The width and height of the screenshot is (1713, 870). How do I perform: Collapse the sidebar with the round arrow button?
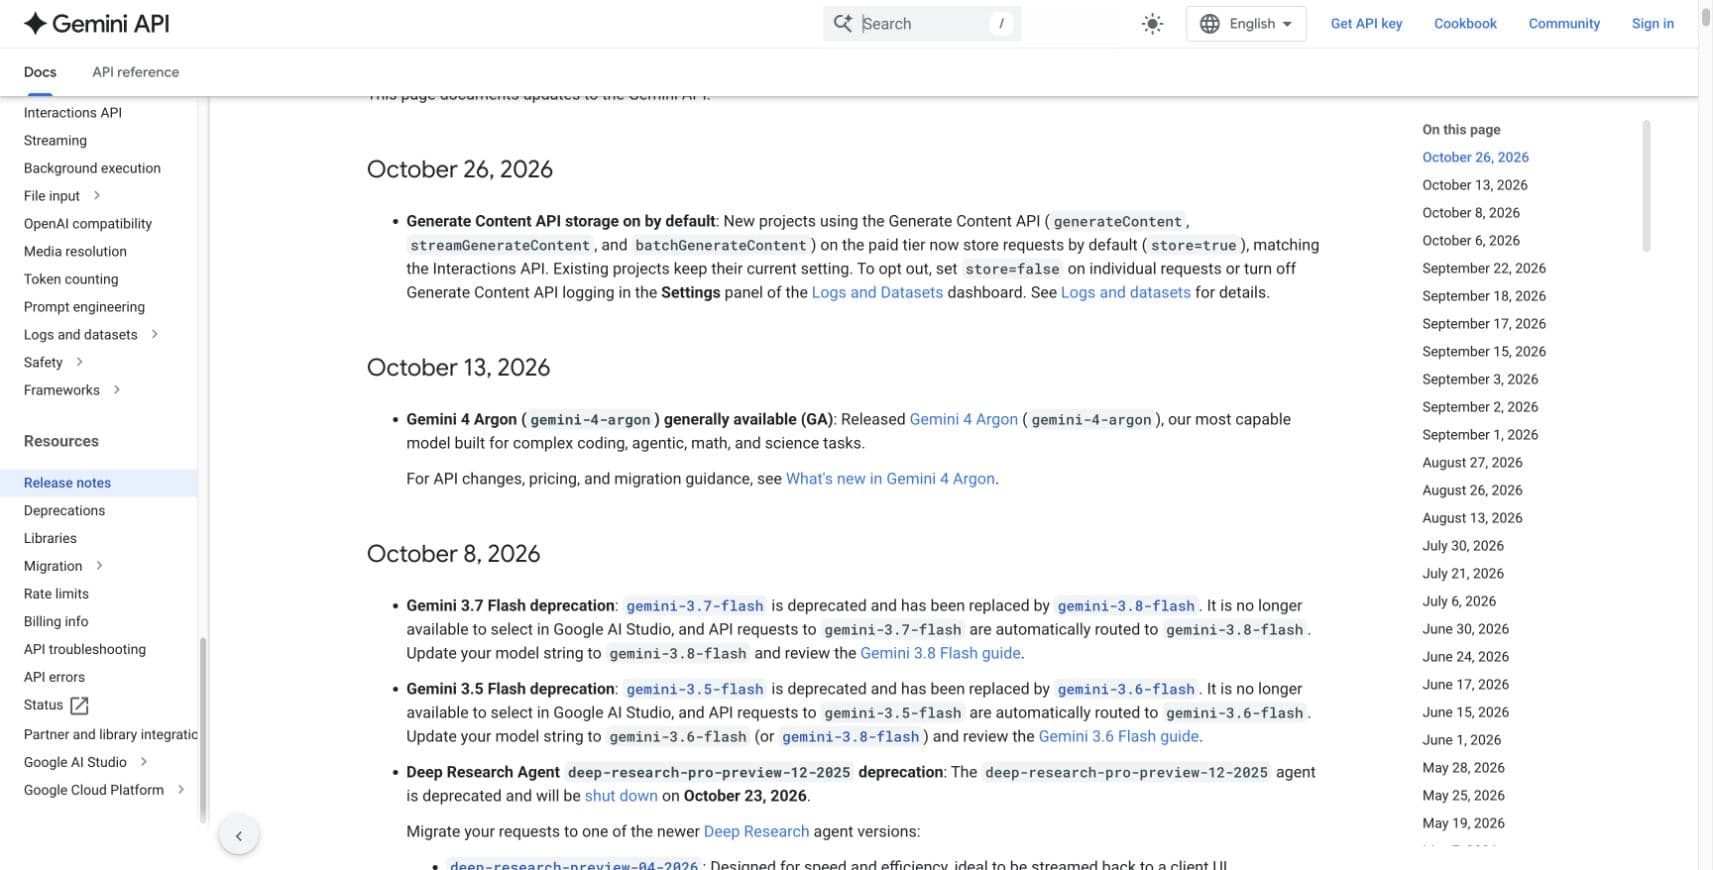[x=239, y=836]
